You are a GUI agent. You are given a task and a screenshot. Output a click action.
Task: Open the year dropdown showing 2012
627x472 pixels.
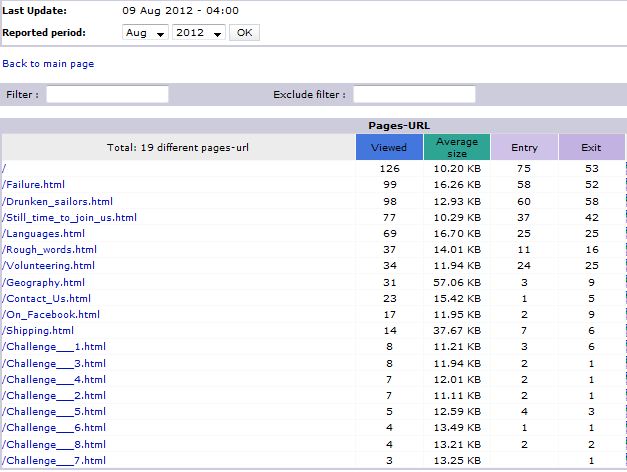[x=198, y=33]
